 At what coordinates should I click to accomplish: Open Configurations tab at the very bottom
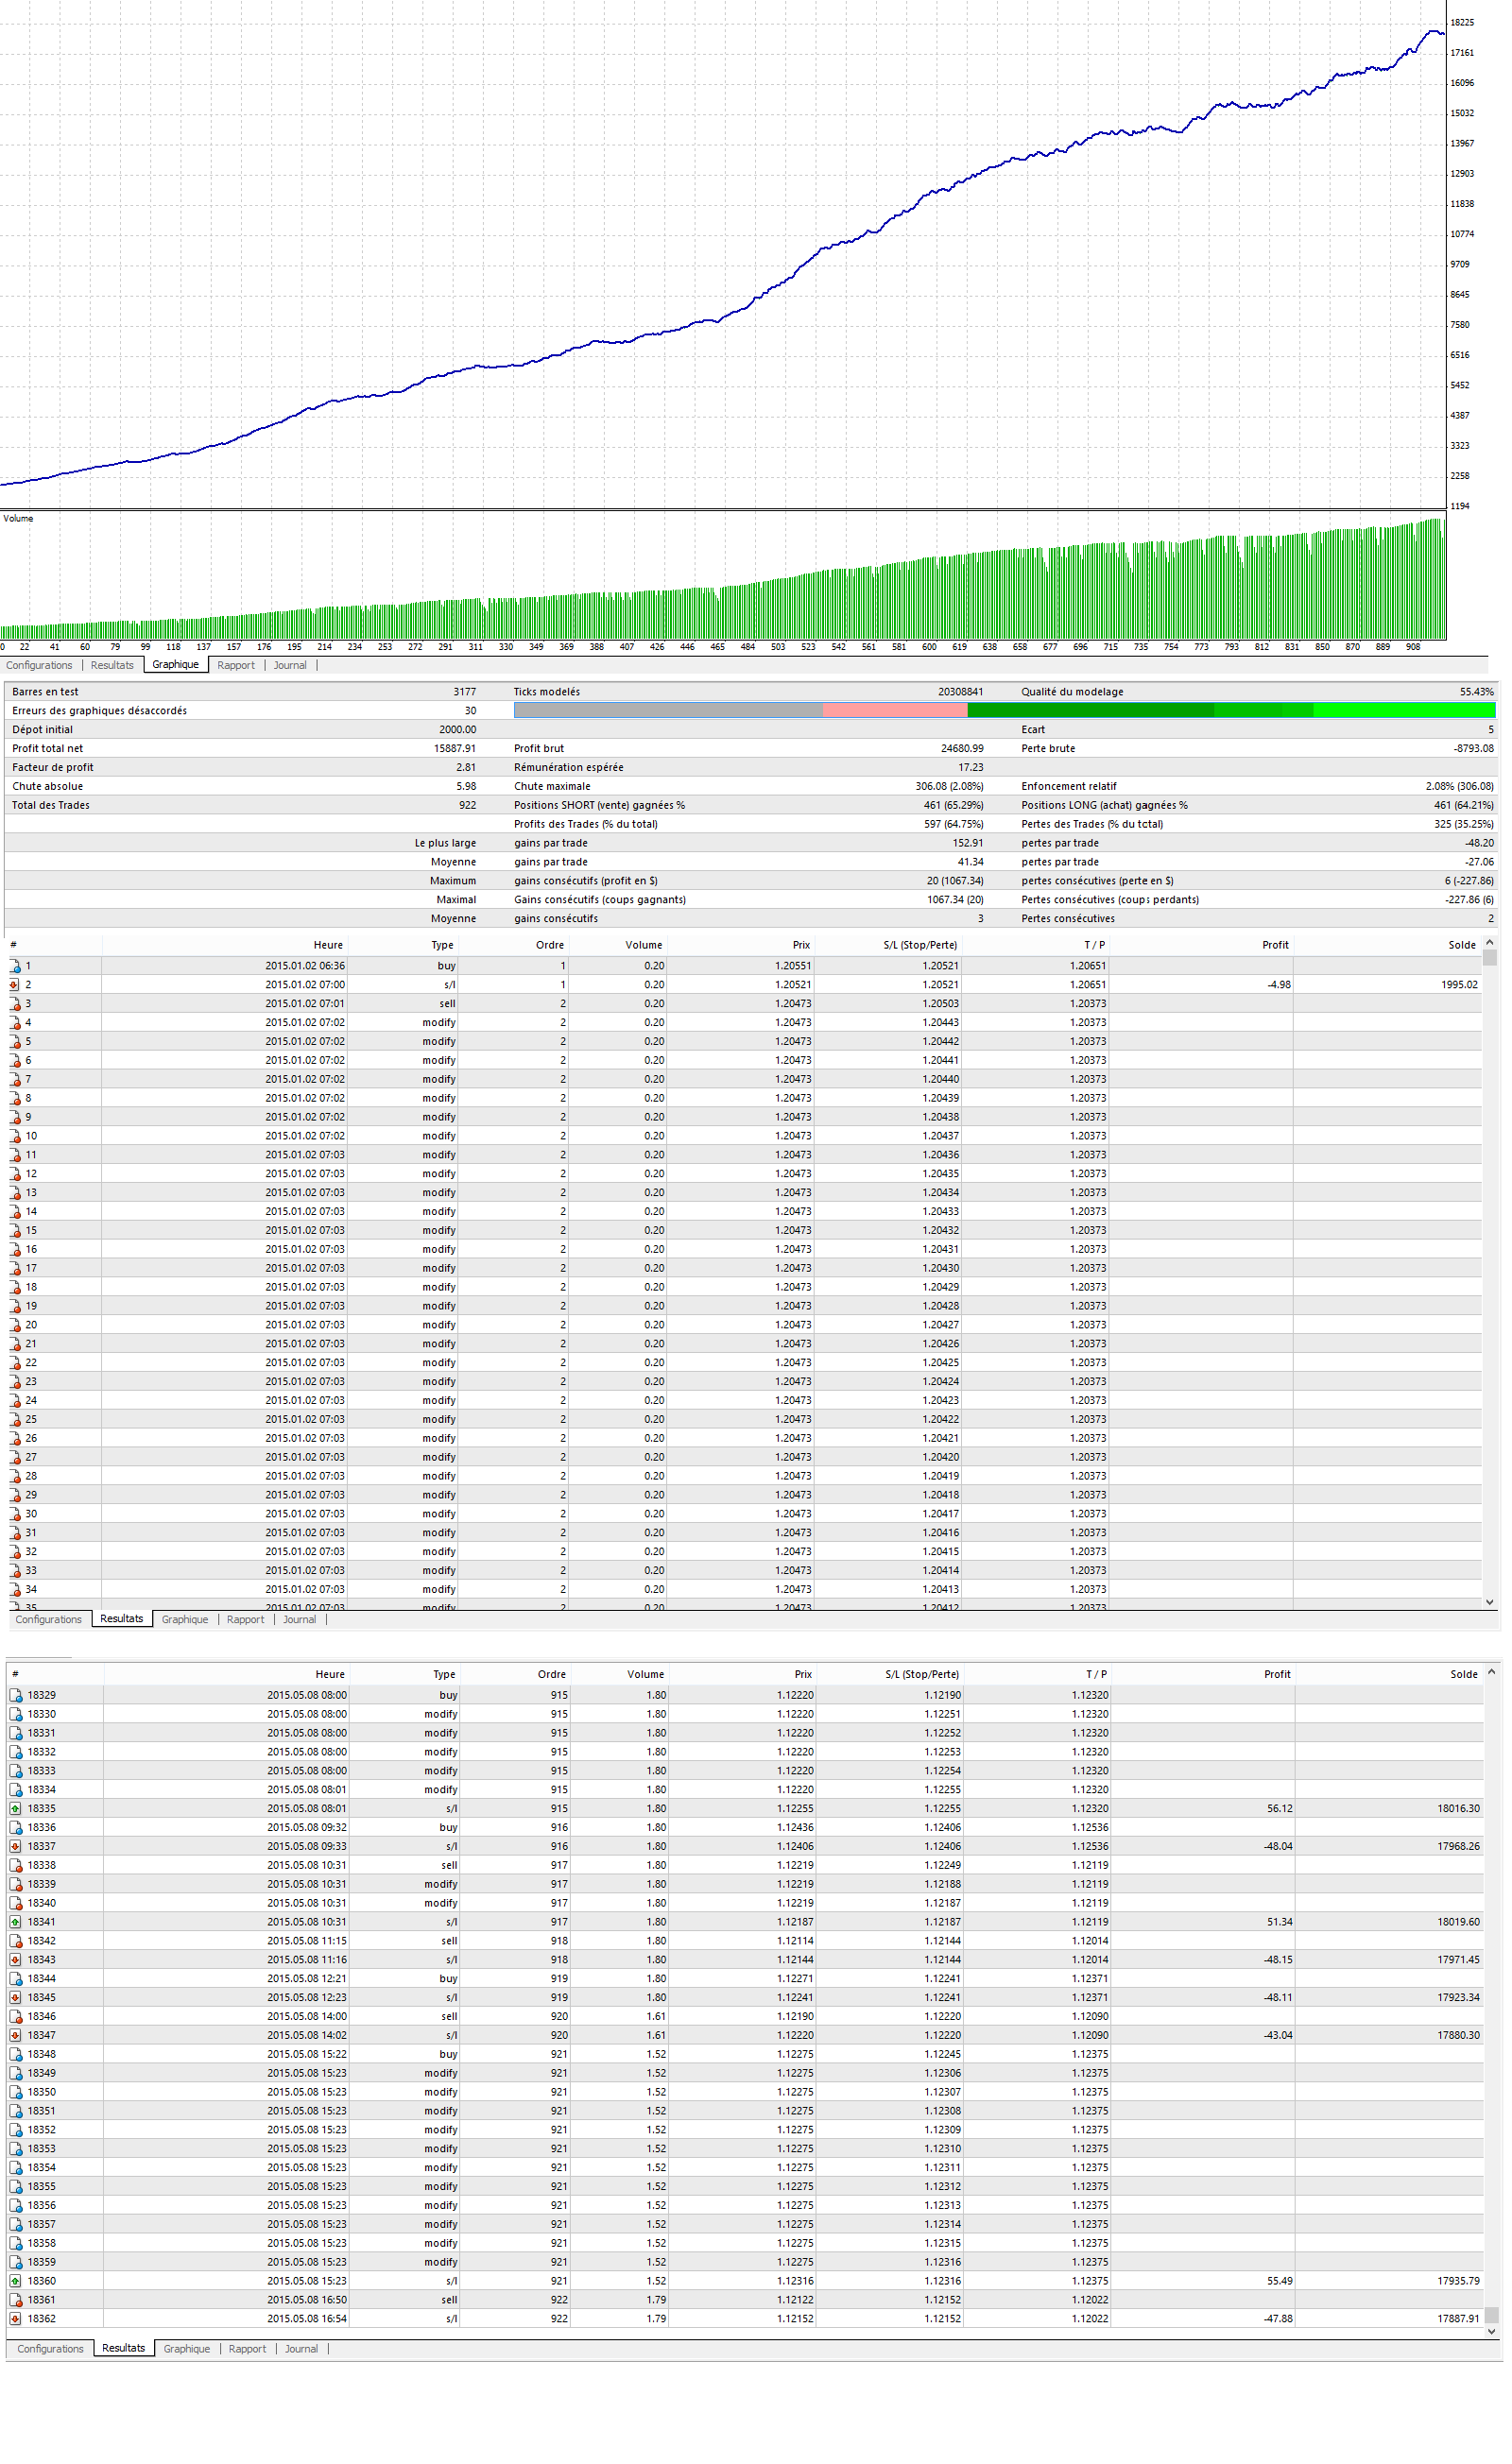pos(50,2348)
